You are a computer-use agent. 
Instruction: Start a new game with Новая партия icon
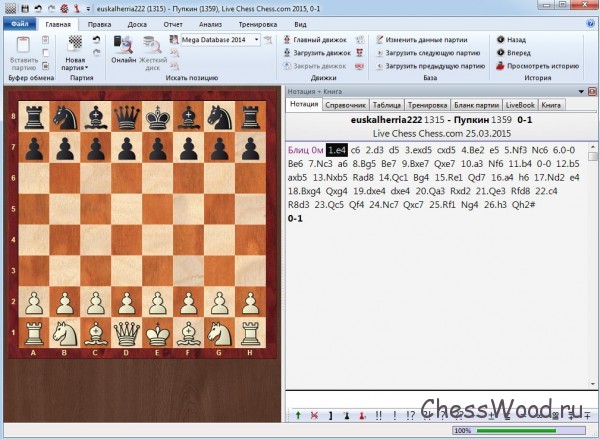tap(75, 43)
